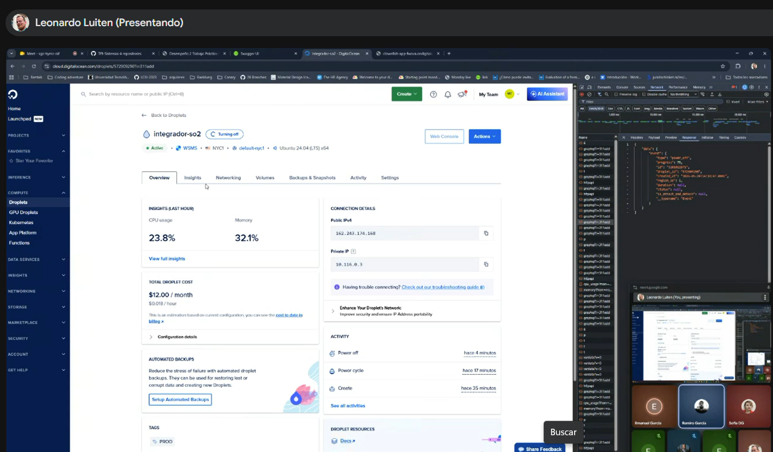Enable the Disable cache checkbox
This screenshot has height=452, width=773.
tap(644, 94)
